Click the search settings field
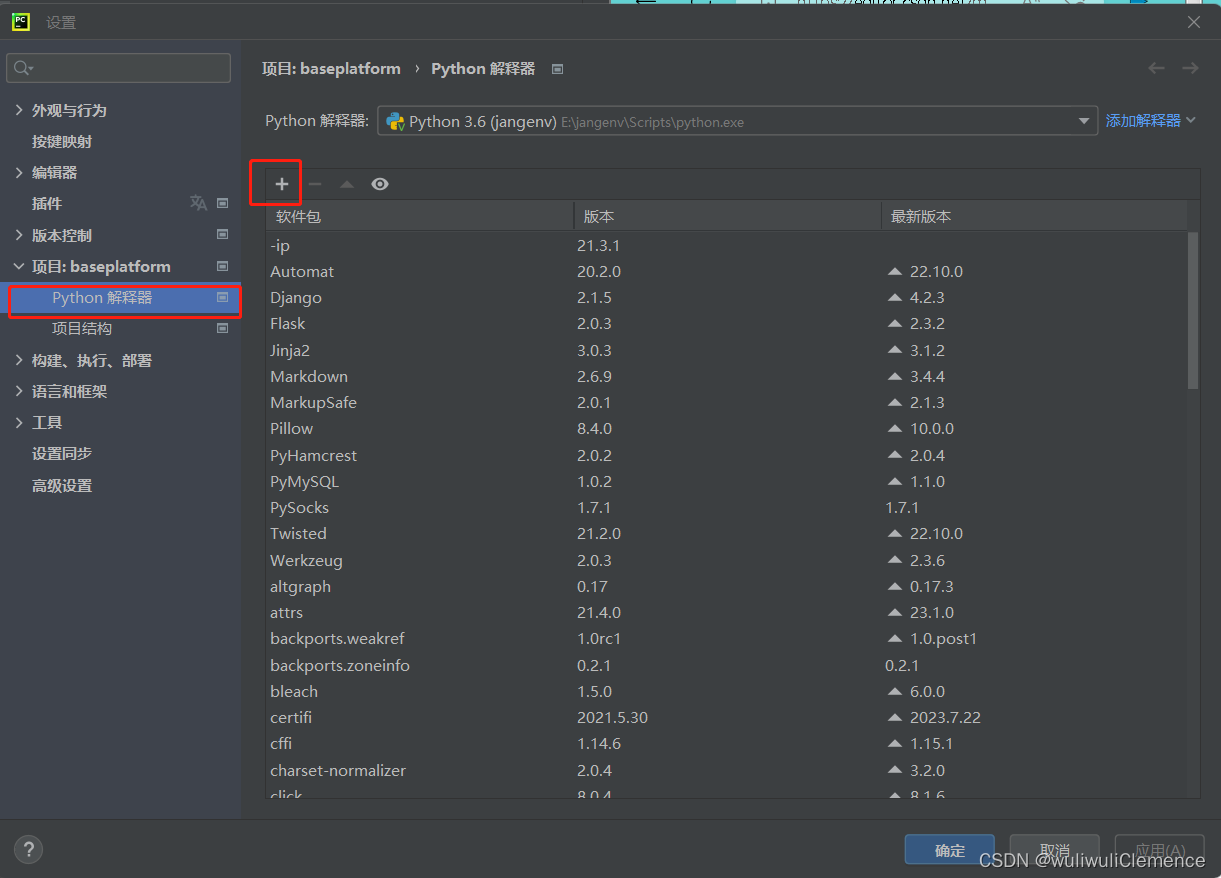This screenshot has height=878, width=1221. click(x=119, y=68)
